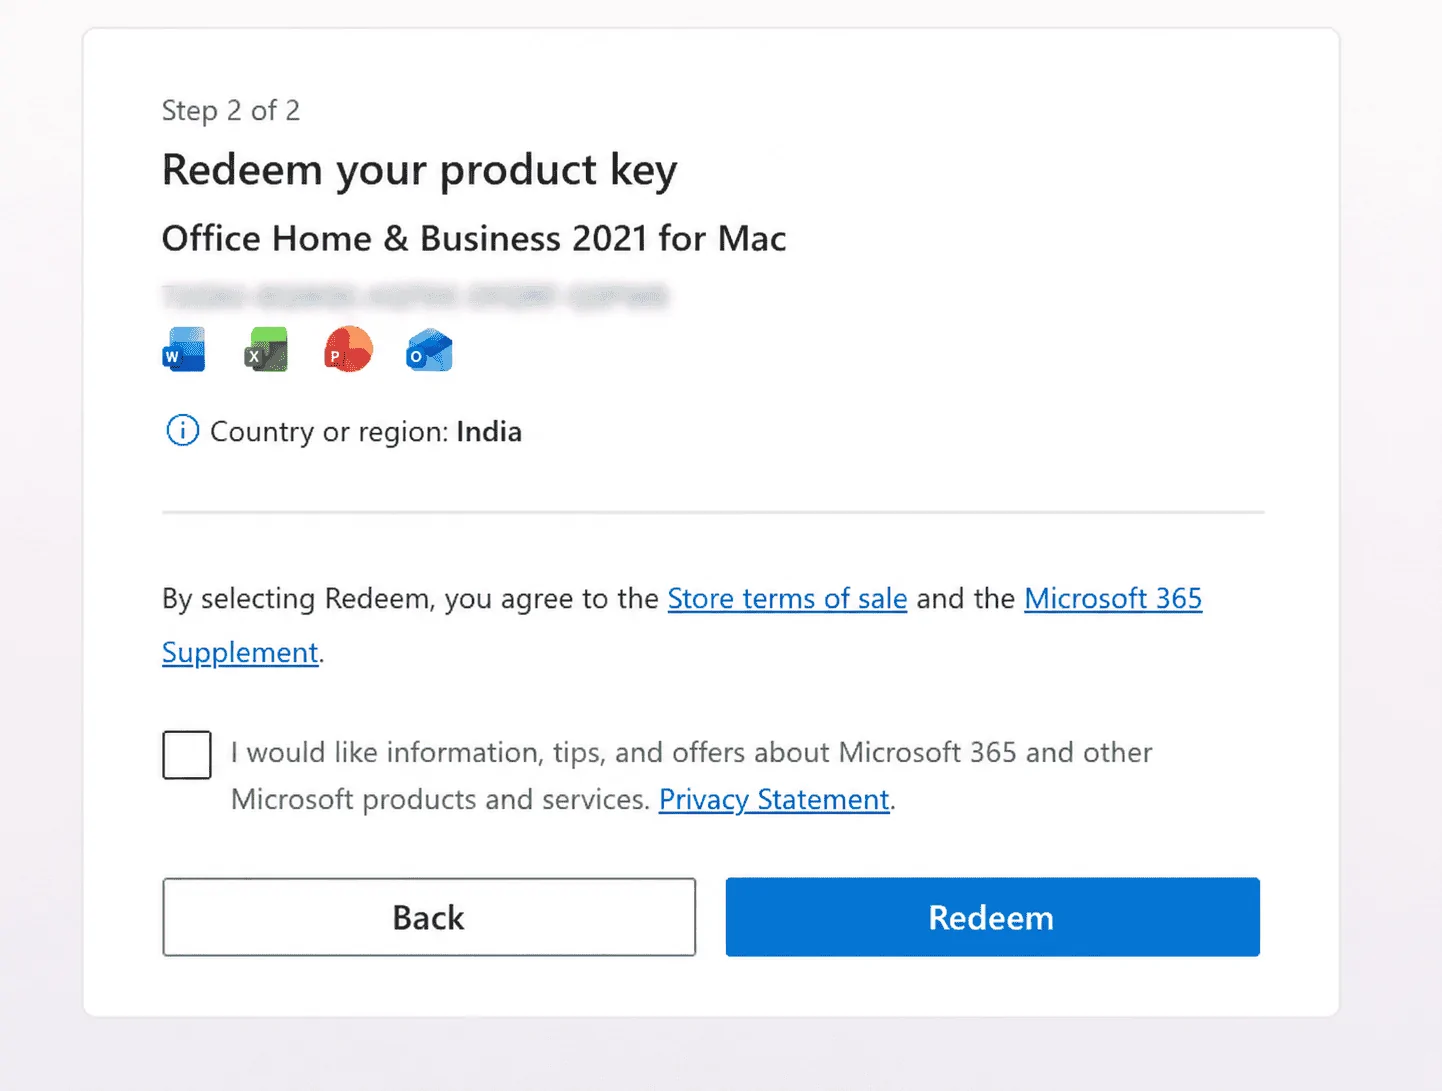Click the Excel app icon
This screenshot has height=1091, width=1442.
pyautogui.click(x=266, y=350)
